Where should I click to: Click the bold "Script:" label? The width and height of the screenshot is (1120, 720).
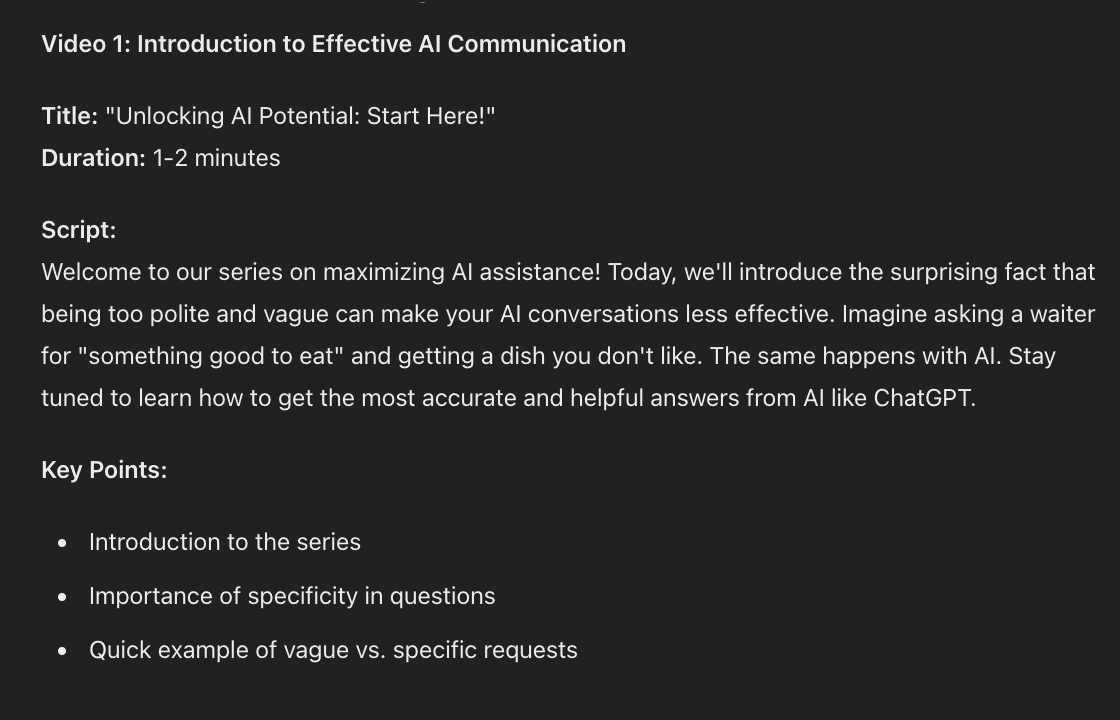(78, 230)
